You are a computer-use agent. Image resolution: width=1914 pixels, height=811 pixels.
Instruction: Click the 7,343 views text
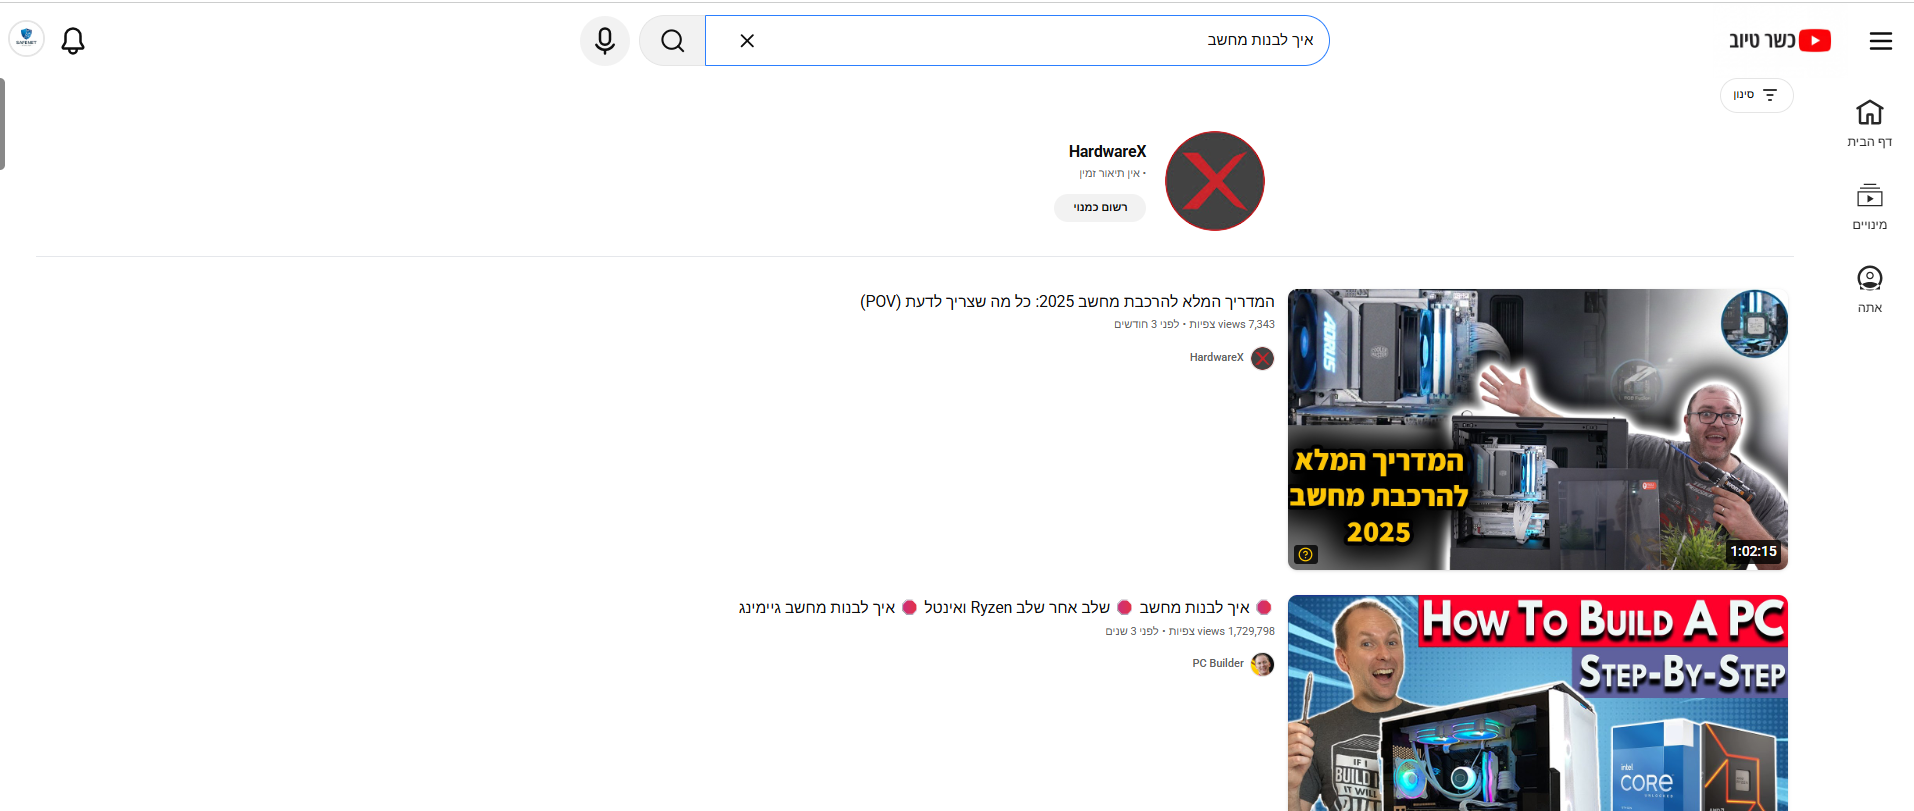(x=1232, y=324)
